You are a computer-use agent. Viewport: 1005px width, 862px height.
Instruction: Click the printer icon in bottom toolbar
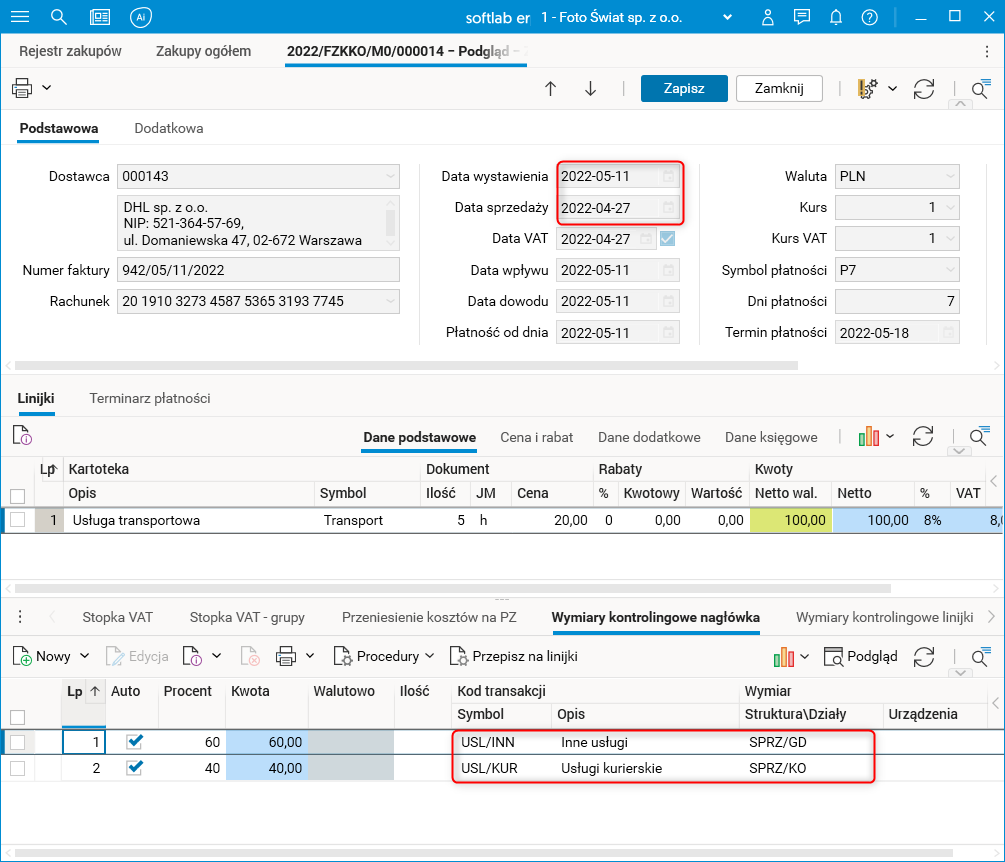(286, 656)
